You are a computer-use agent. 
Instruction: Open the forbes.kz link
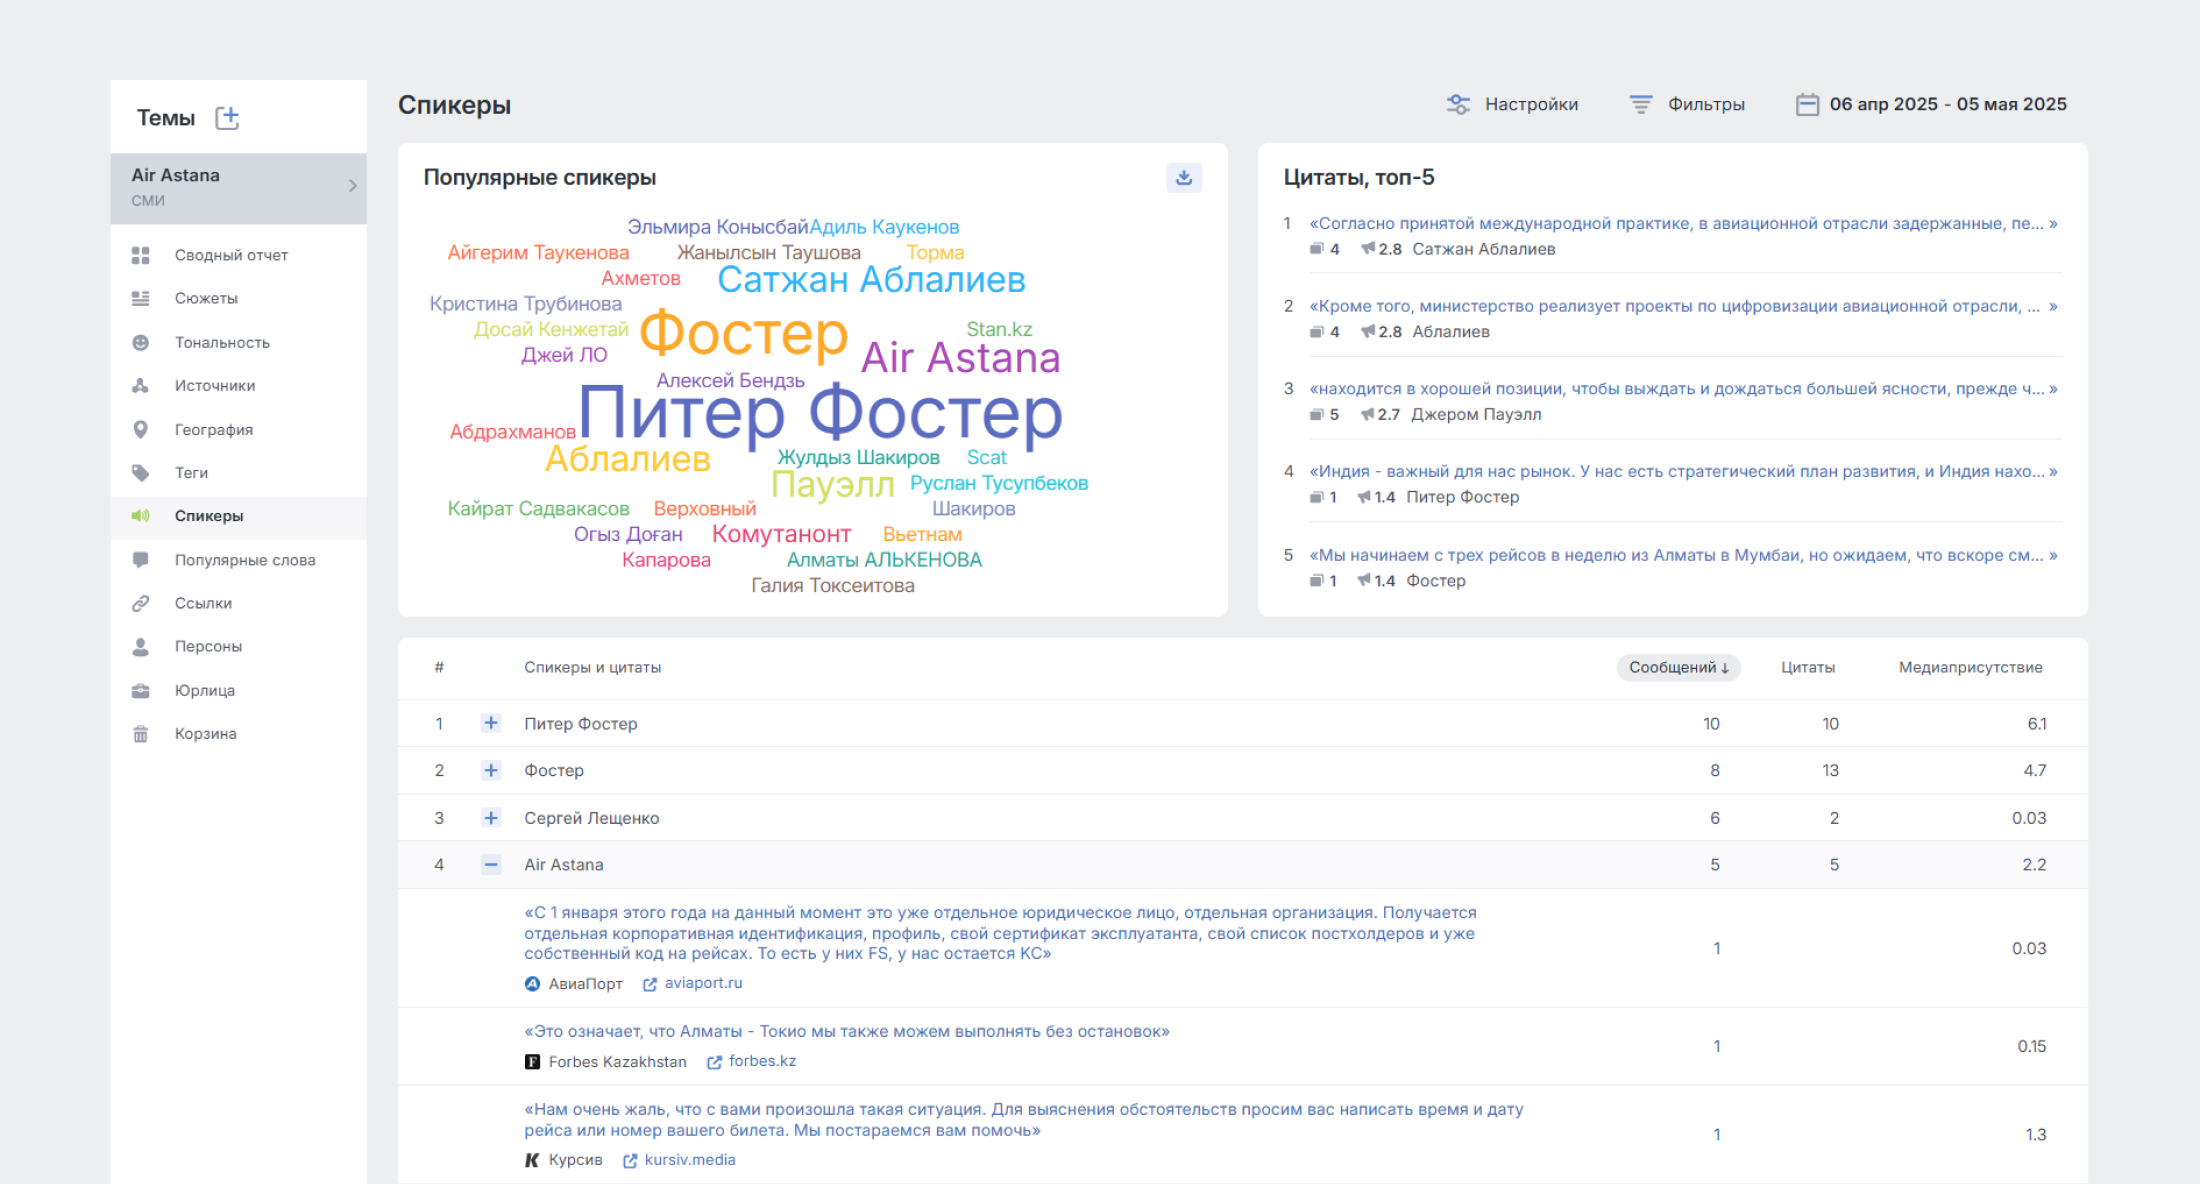click(762, 1061)
